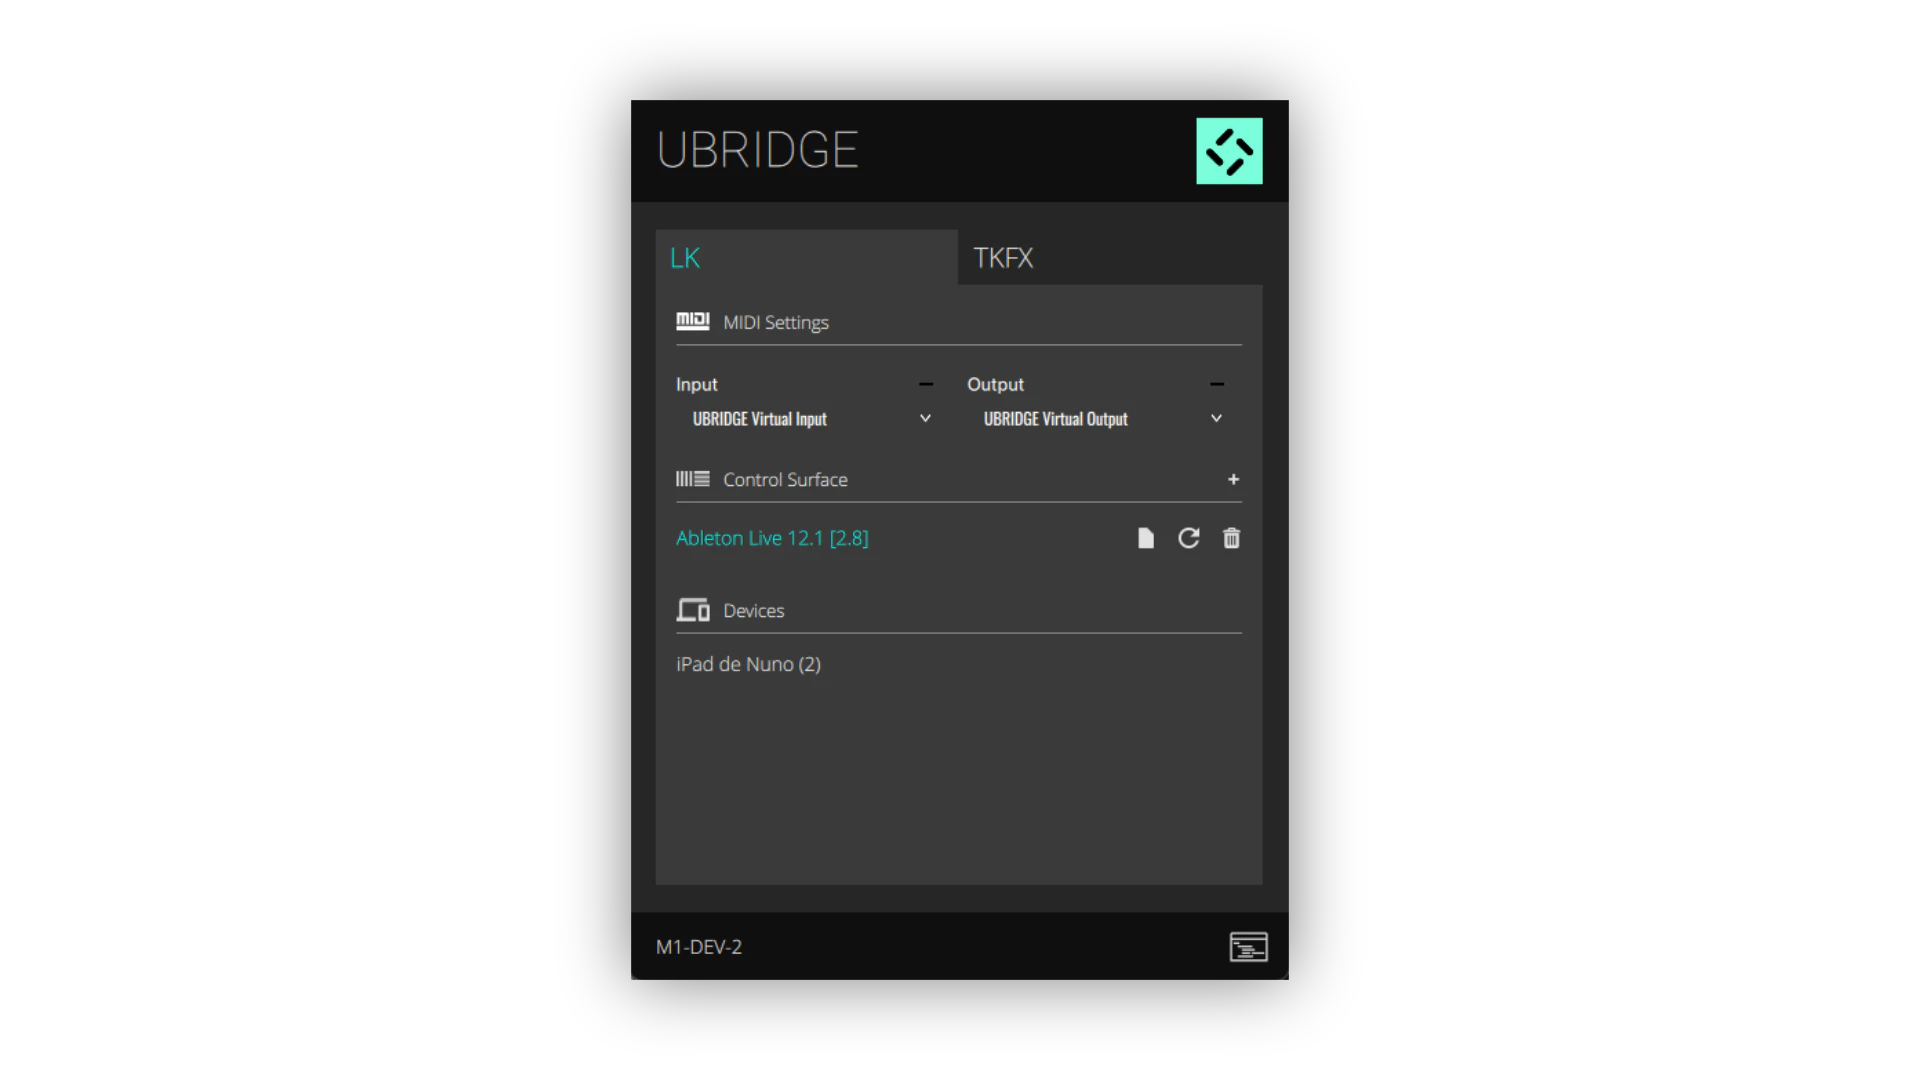
Task: Click the MIDI Settings icon
Action: pyautogui.click(x=692, y=321)
